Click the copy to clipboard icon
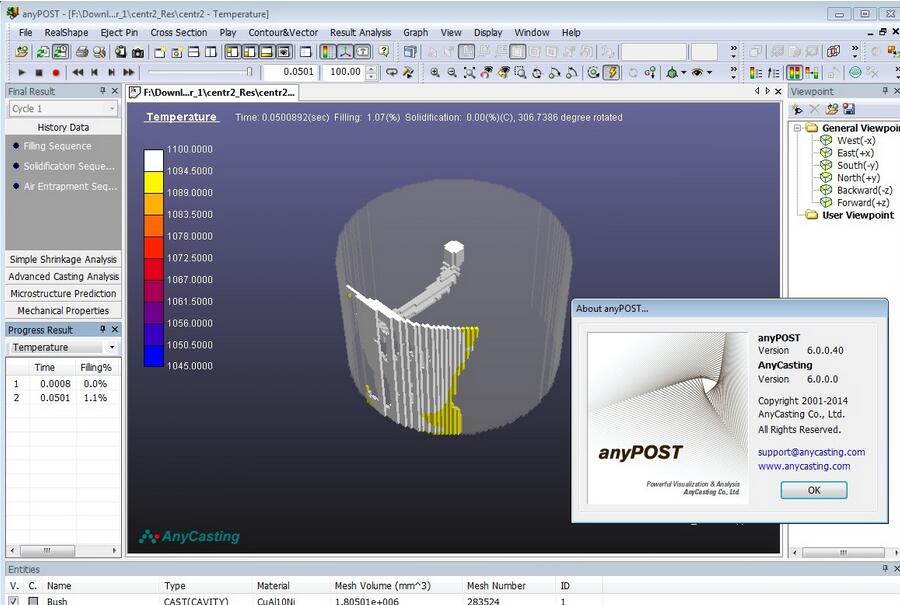This screenshot has width=900, height=605. coord(120,52)
